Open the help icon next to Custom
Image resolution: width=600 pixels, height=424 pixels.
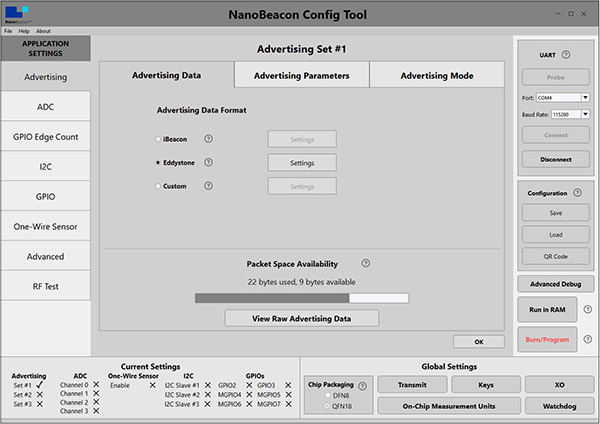(x=208, y=186)
